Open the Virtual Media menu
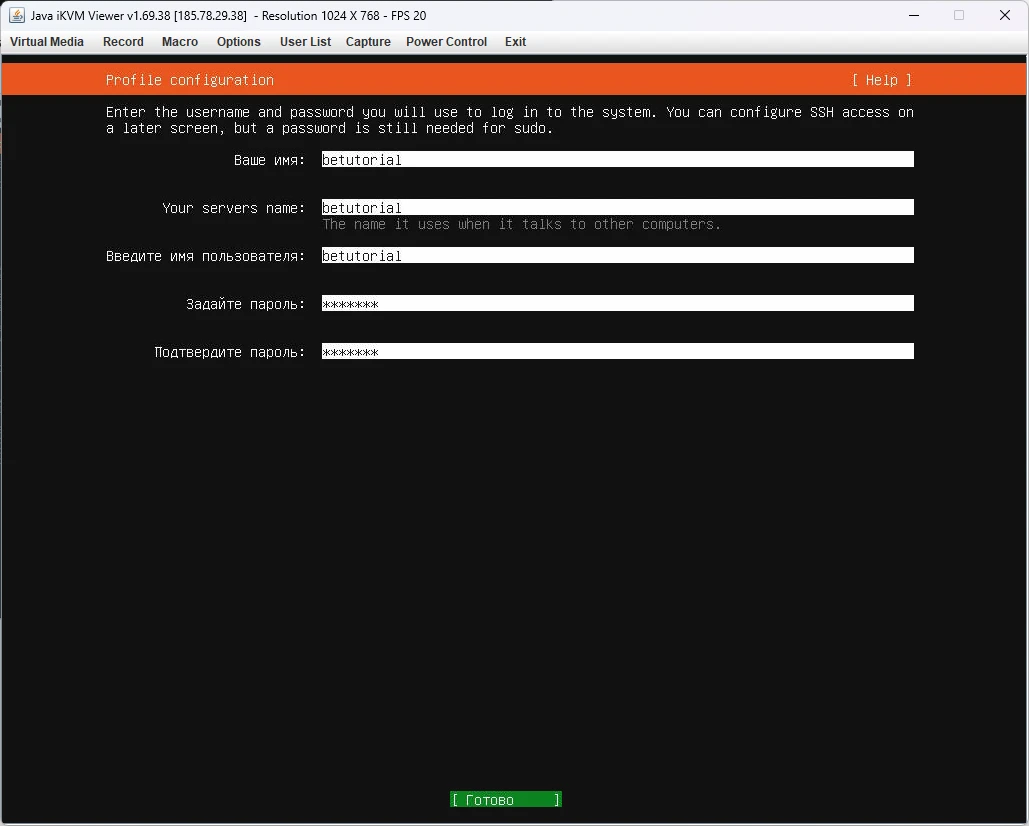 point(47,42)
